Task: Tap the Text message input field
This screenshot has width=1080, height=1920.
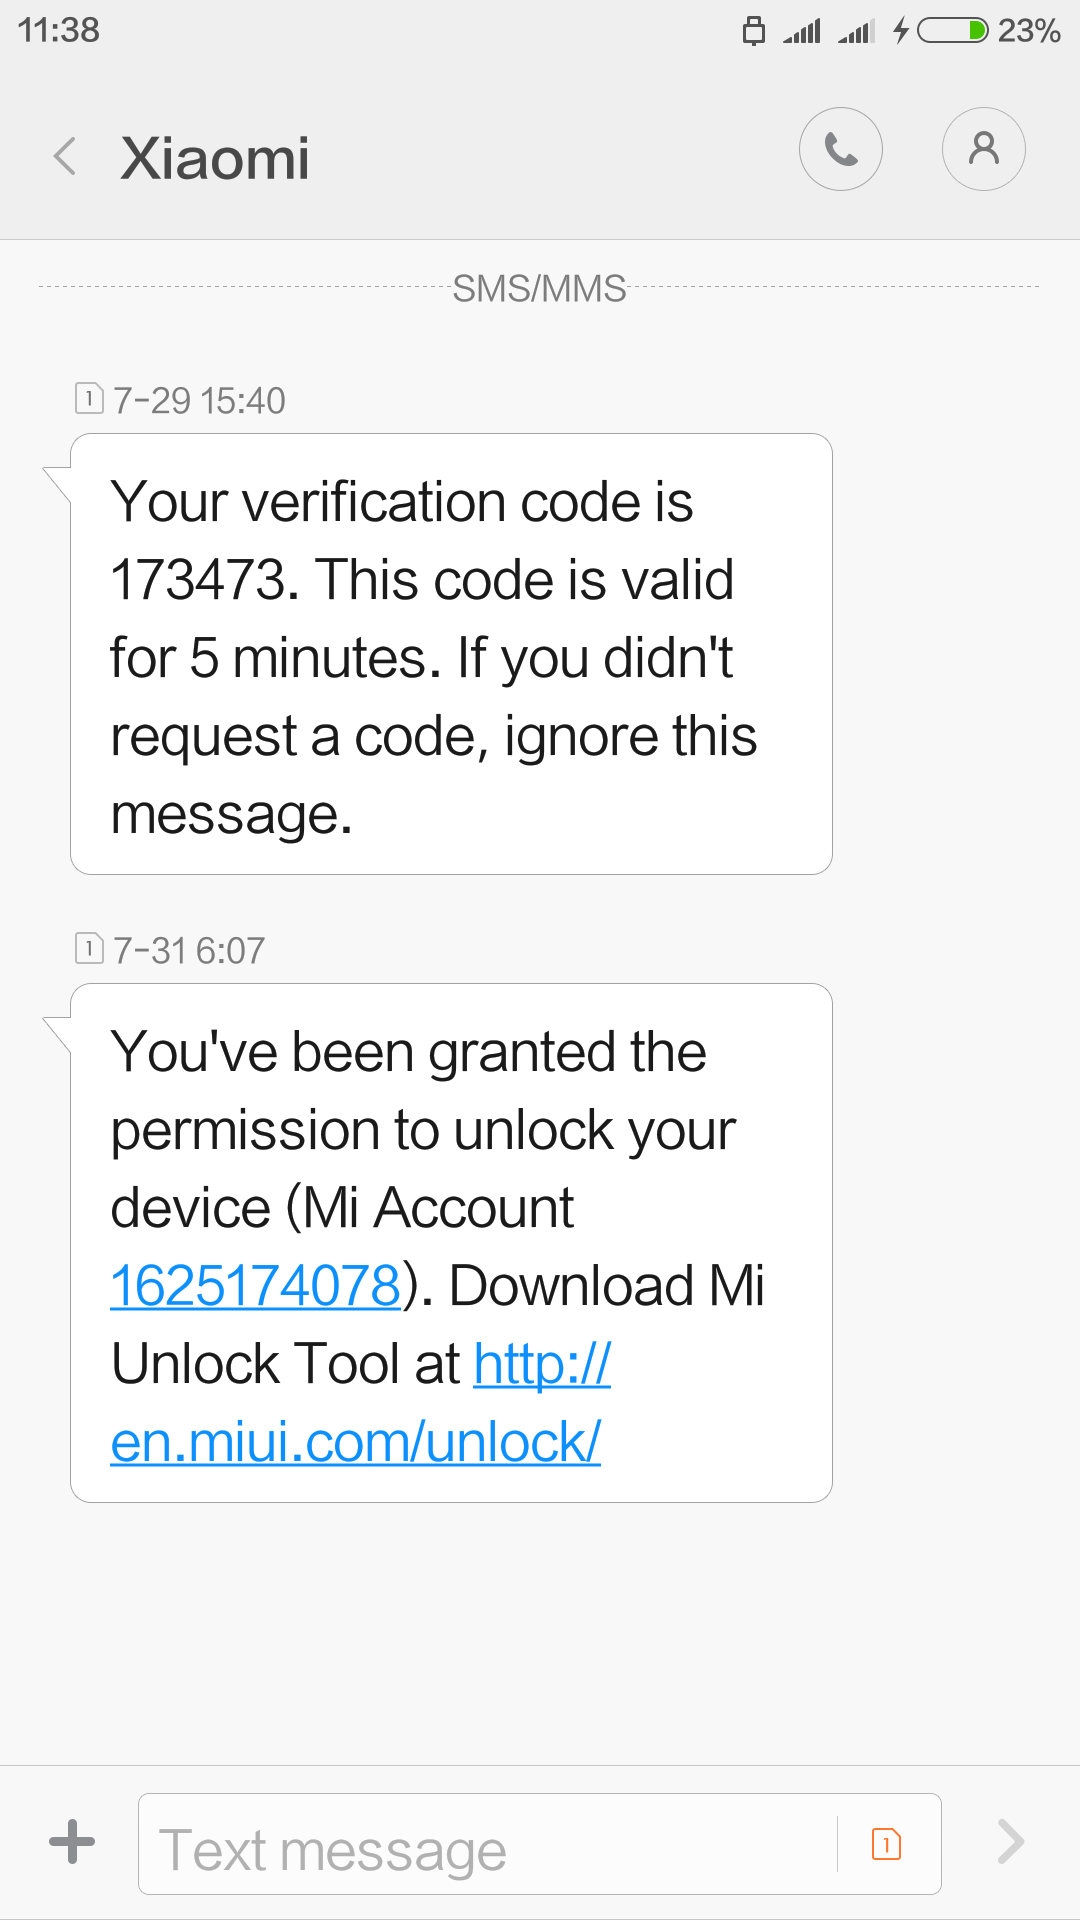Action: point(490,1844)
